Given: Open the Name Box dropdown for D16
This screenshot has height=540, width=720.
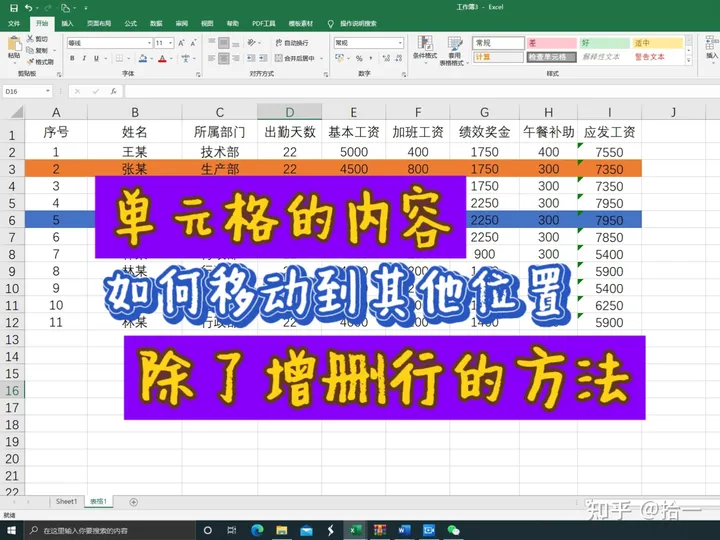Looking at the screenshot, I should [x=48, y=91].
